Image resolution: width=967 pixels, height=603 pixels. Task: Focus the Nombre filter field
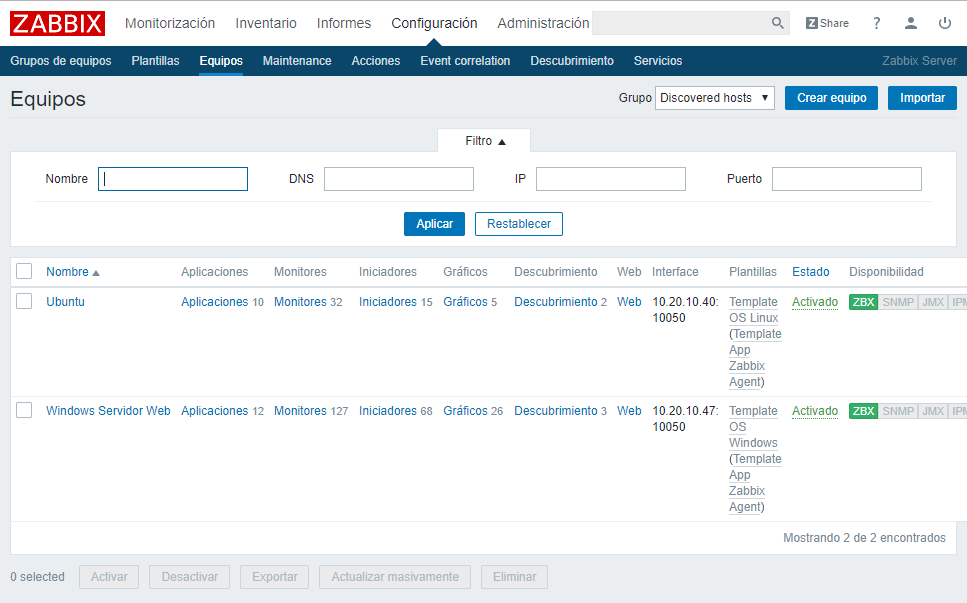tap(173, 179)
